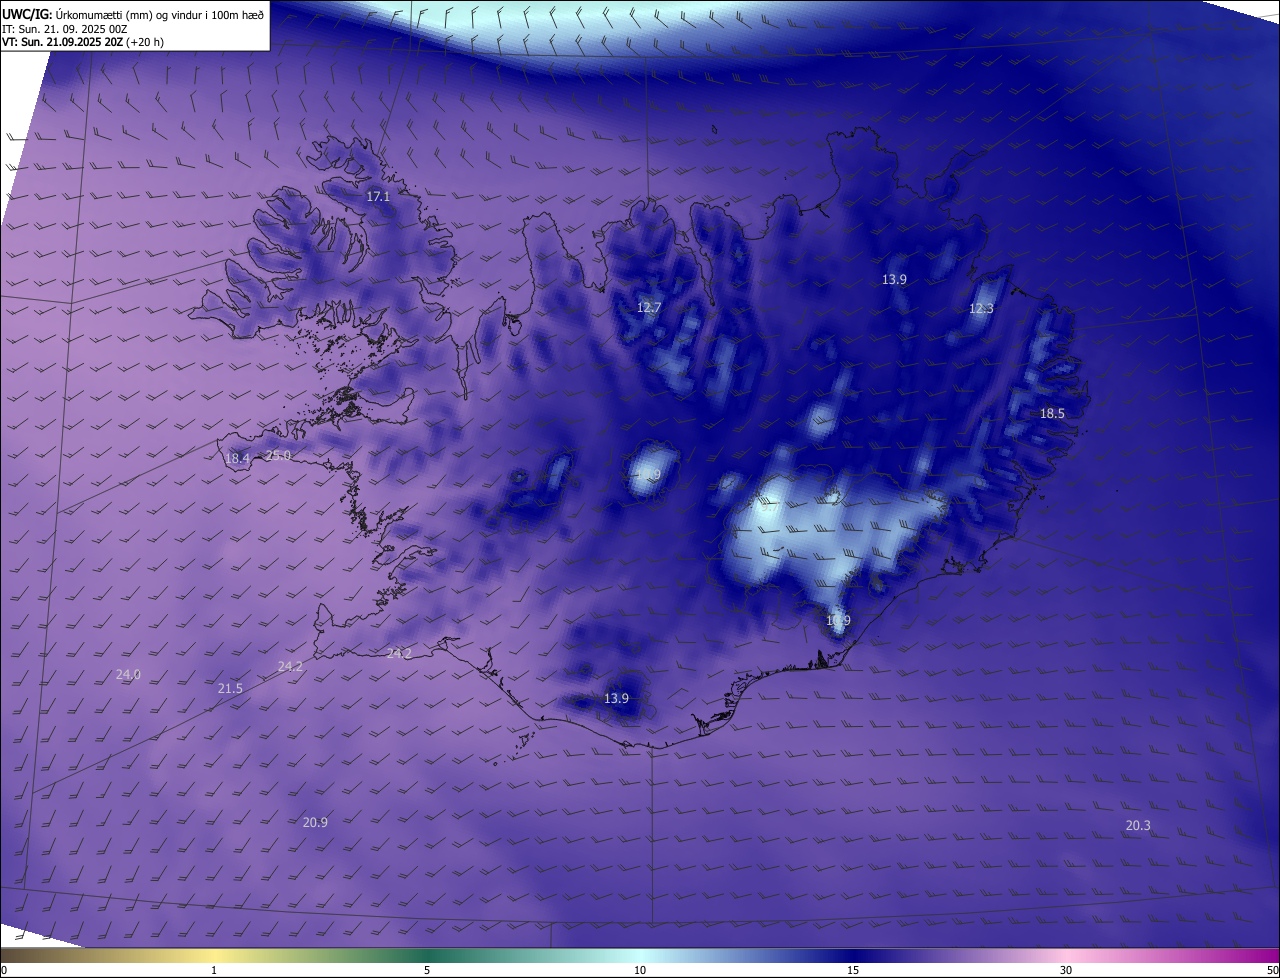Click the 25.0 value label
Image resolution: width=1280 pixels, height=978 pixels.
point(278,455)
